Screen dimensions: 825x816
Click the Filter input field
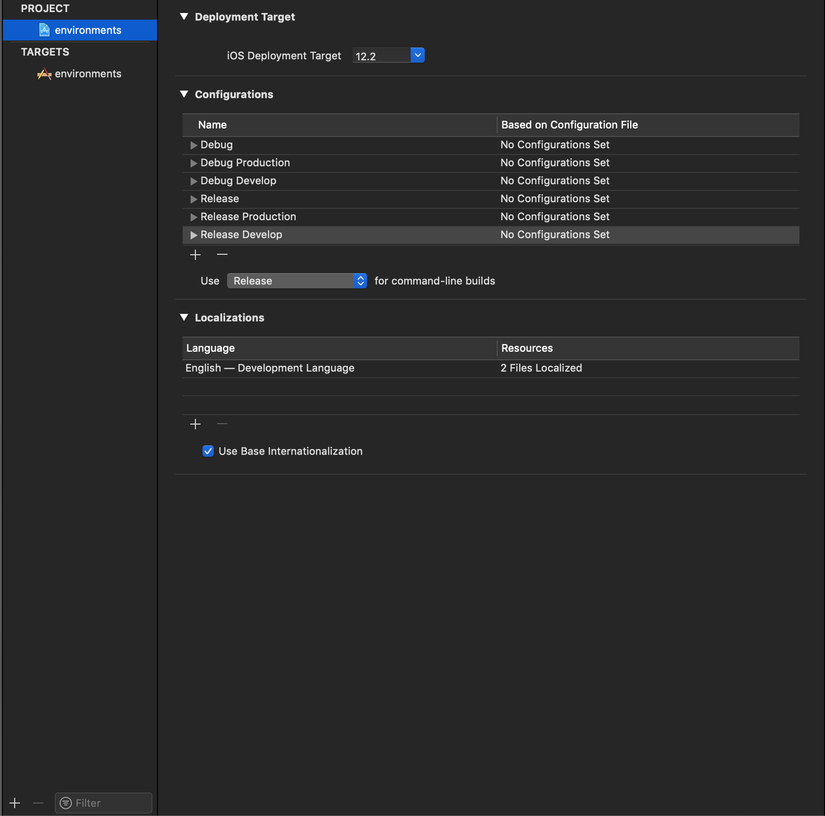pyautogui.click(x=104, y=803)
